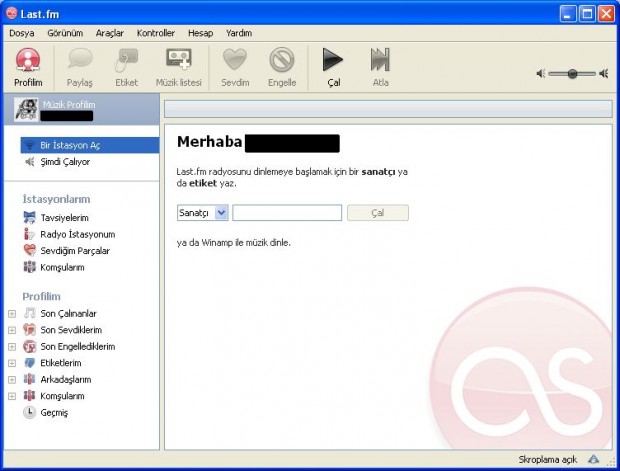620x471 pixels.
Task: Click the Müzik listesi cassette icon
Action: point(179,60)
